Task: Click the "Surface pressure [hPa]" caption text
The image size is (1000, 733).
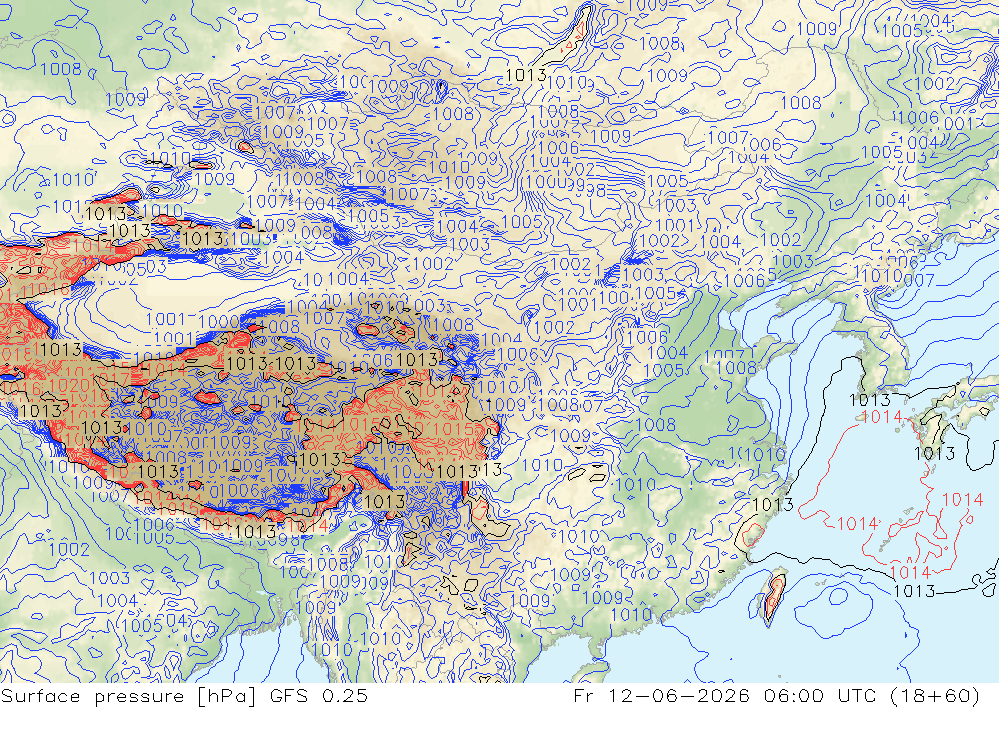Action: click(x=128, y=696)
